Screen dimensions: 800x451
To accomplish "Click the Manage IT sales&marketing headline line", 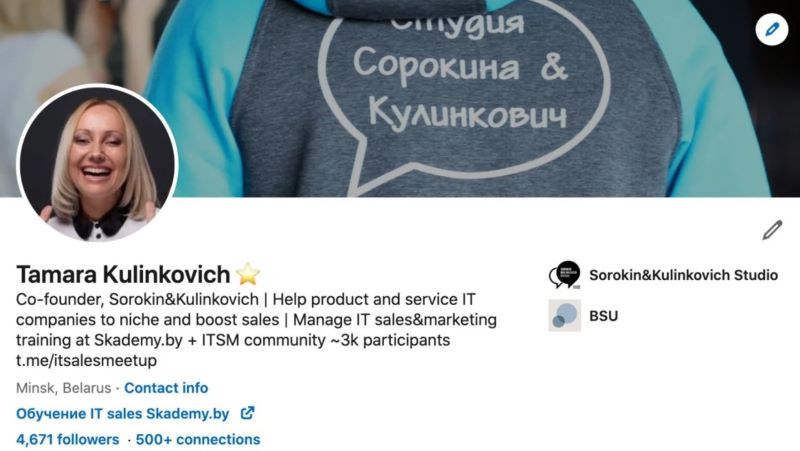I will click(x=395, y=319).
